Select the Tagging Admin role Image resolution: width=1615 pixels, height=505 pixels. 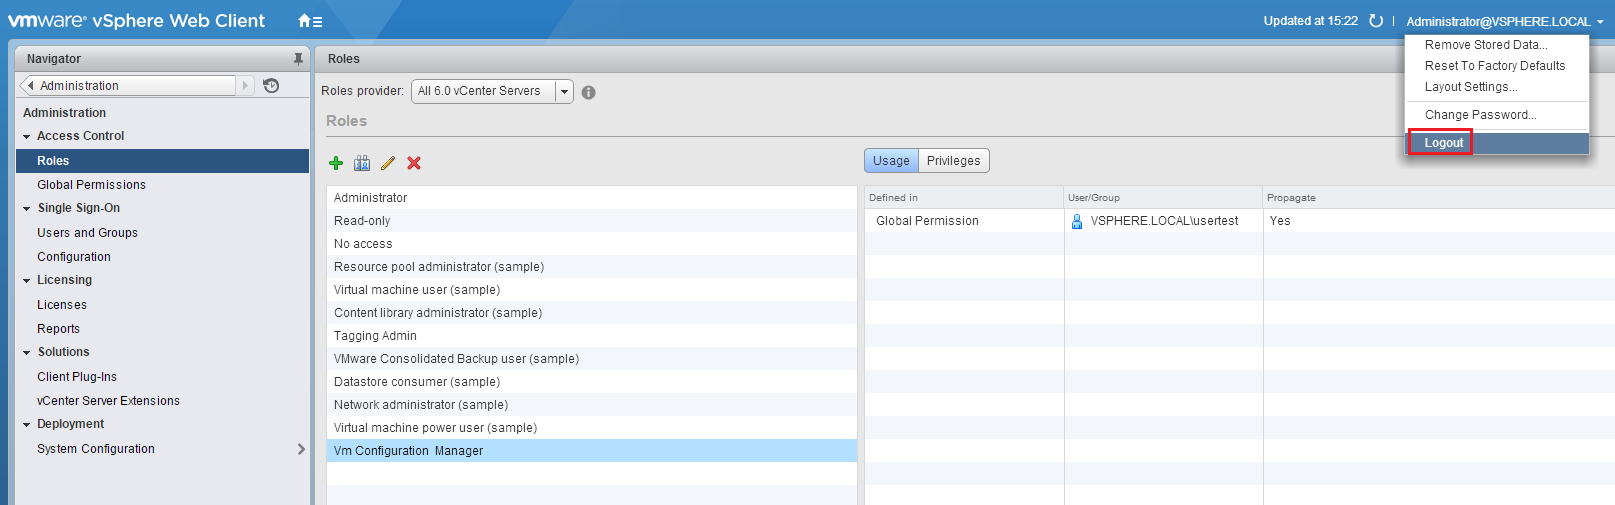[592, 336]
